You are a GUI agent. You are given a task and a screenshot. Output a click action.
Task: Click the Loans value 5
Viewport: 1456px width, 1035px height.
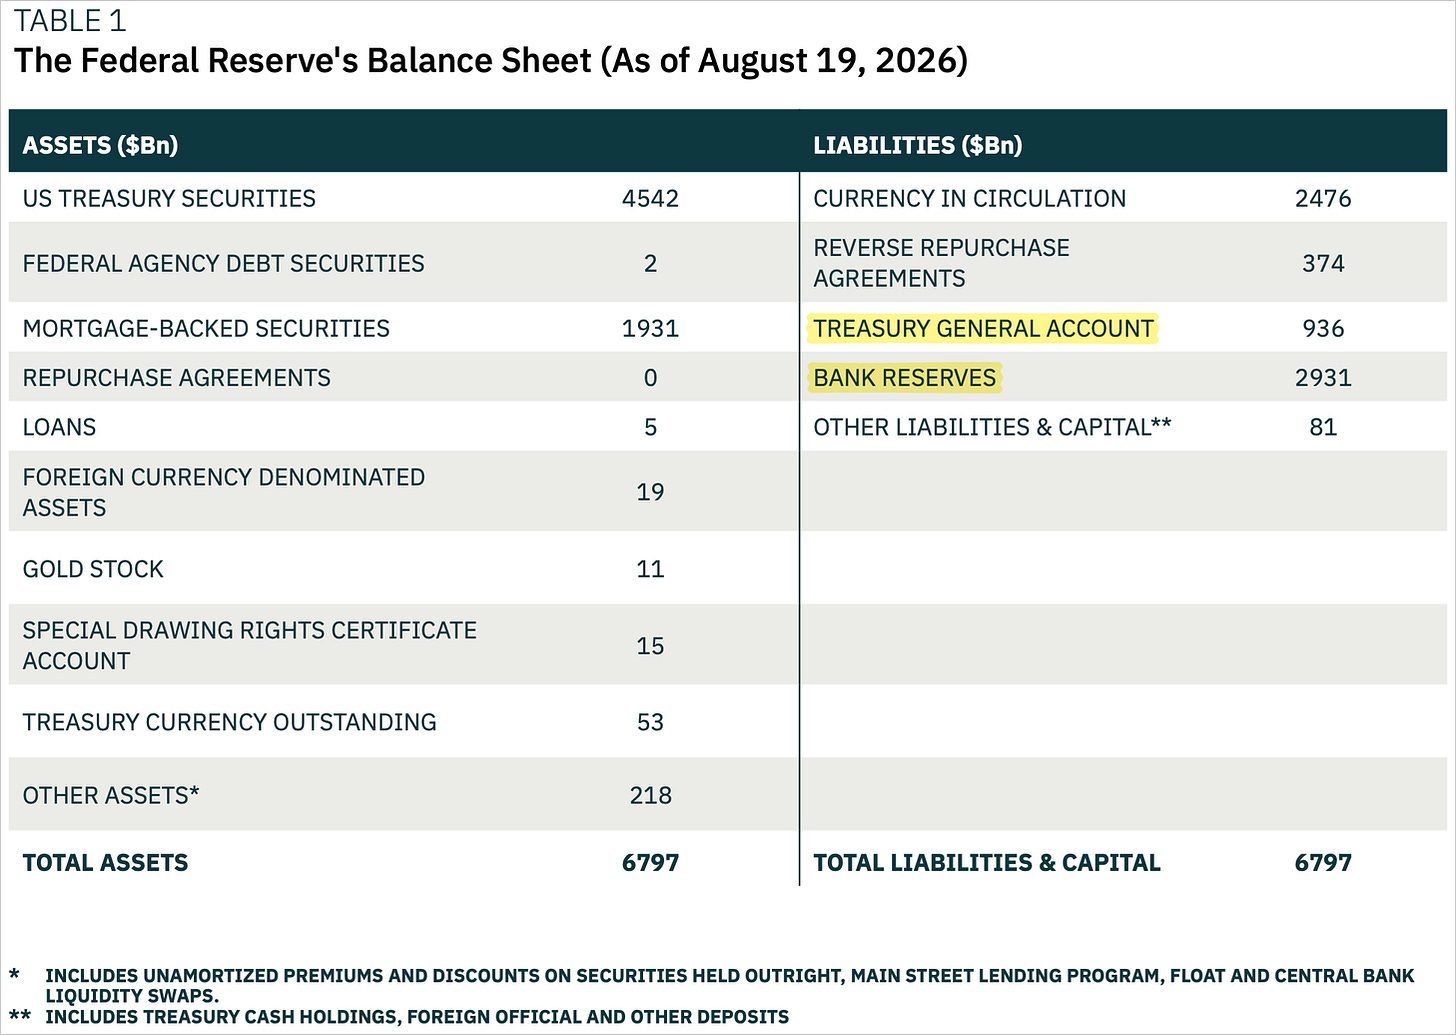[x=650, y=427]
